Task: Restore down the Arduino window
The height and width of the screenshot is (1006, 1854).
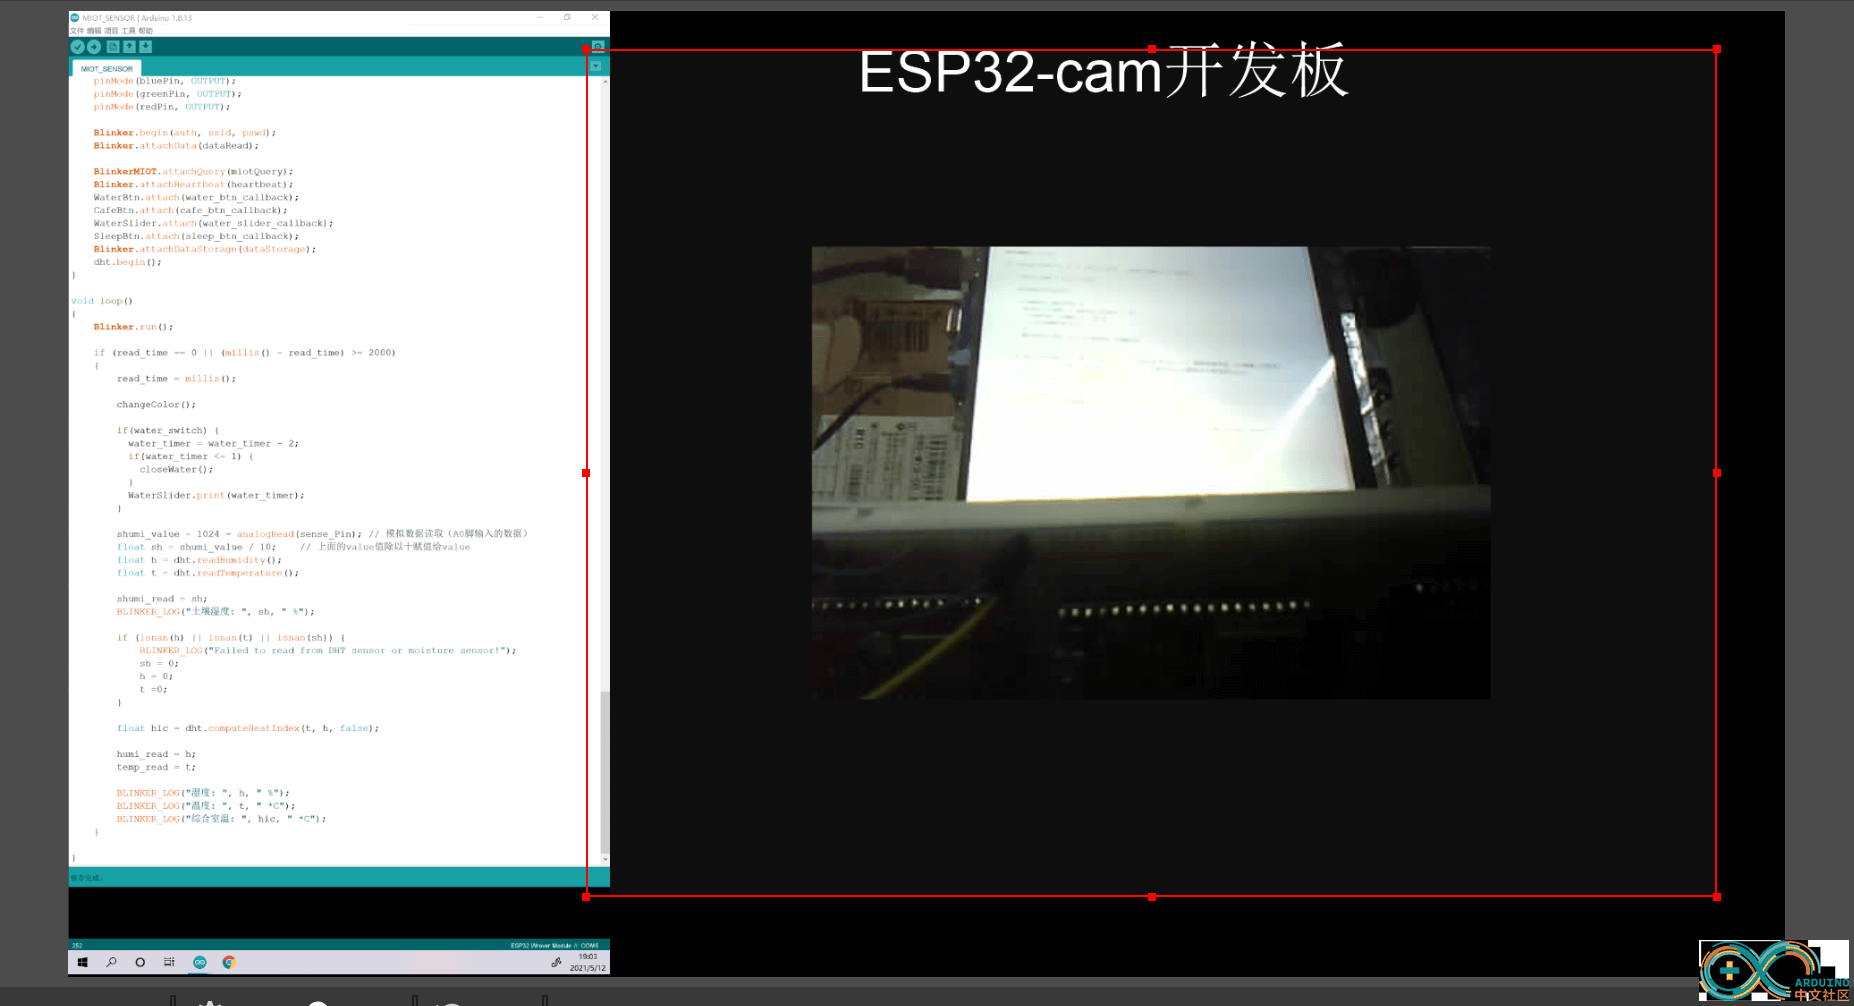Action: click(x=567, y=17)
